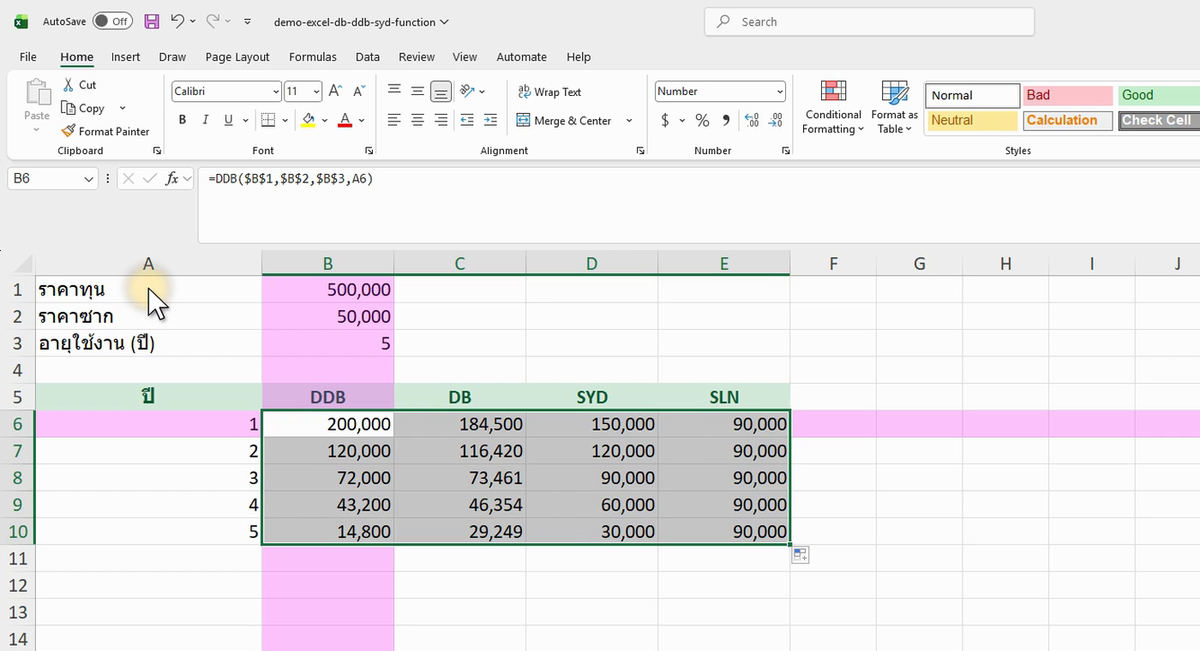Viewport: 1200px width, 651px height.
Task: Apply the Good cell style
Action: [x=1160, y=95]
